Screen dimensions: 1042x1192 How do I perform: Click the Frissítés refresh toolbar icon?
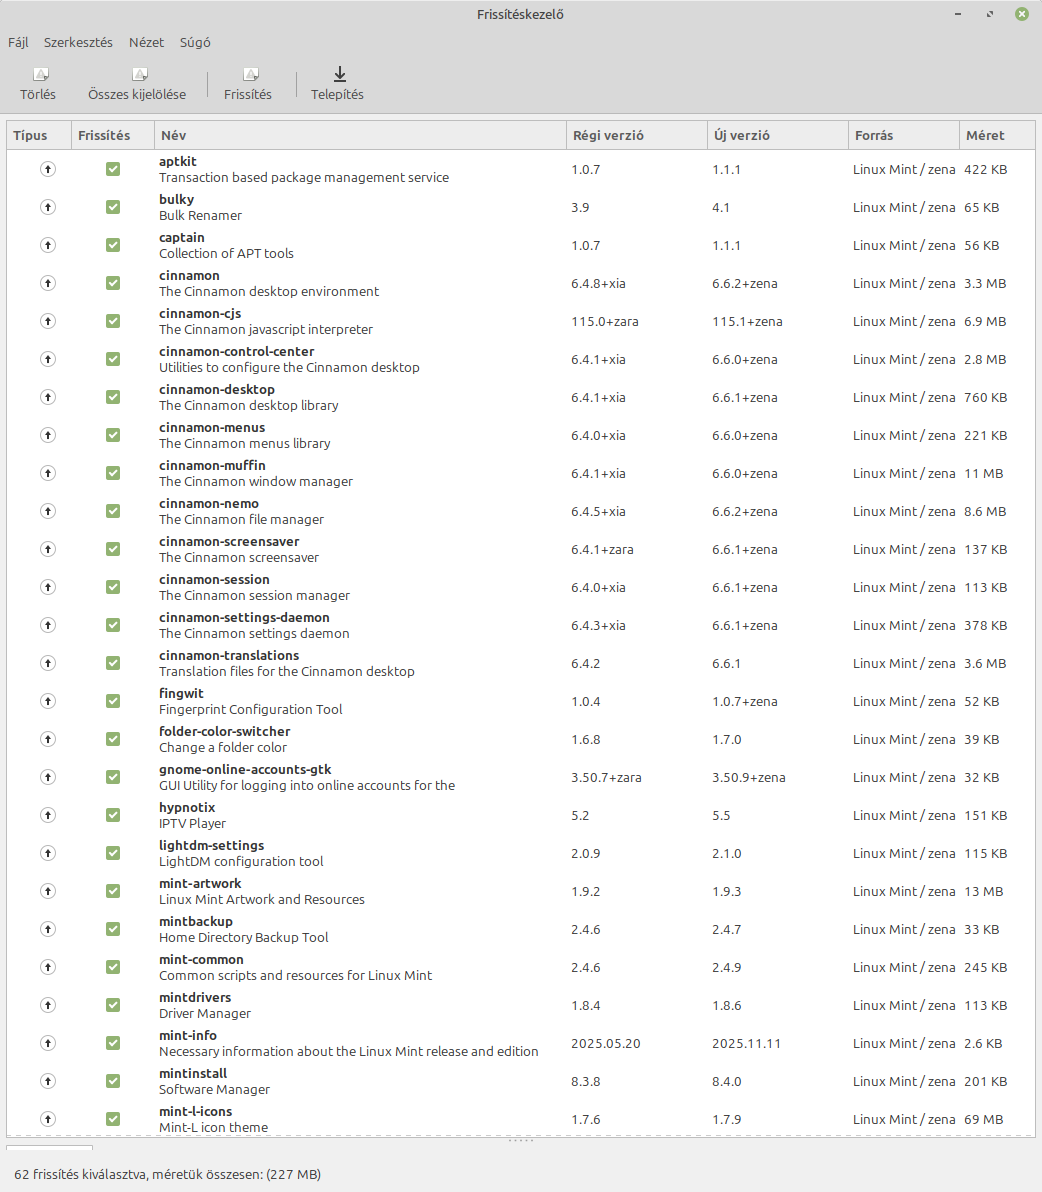tap(248, 75)
